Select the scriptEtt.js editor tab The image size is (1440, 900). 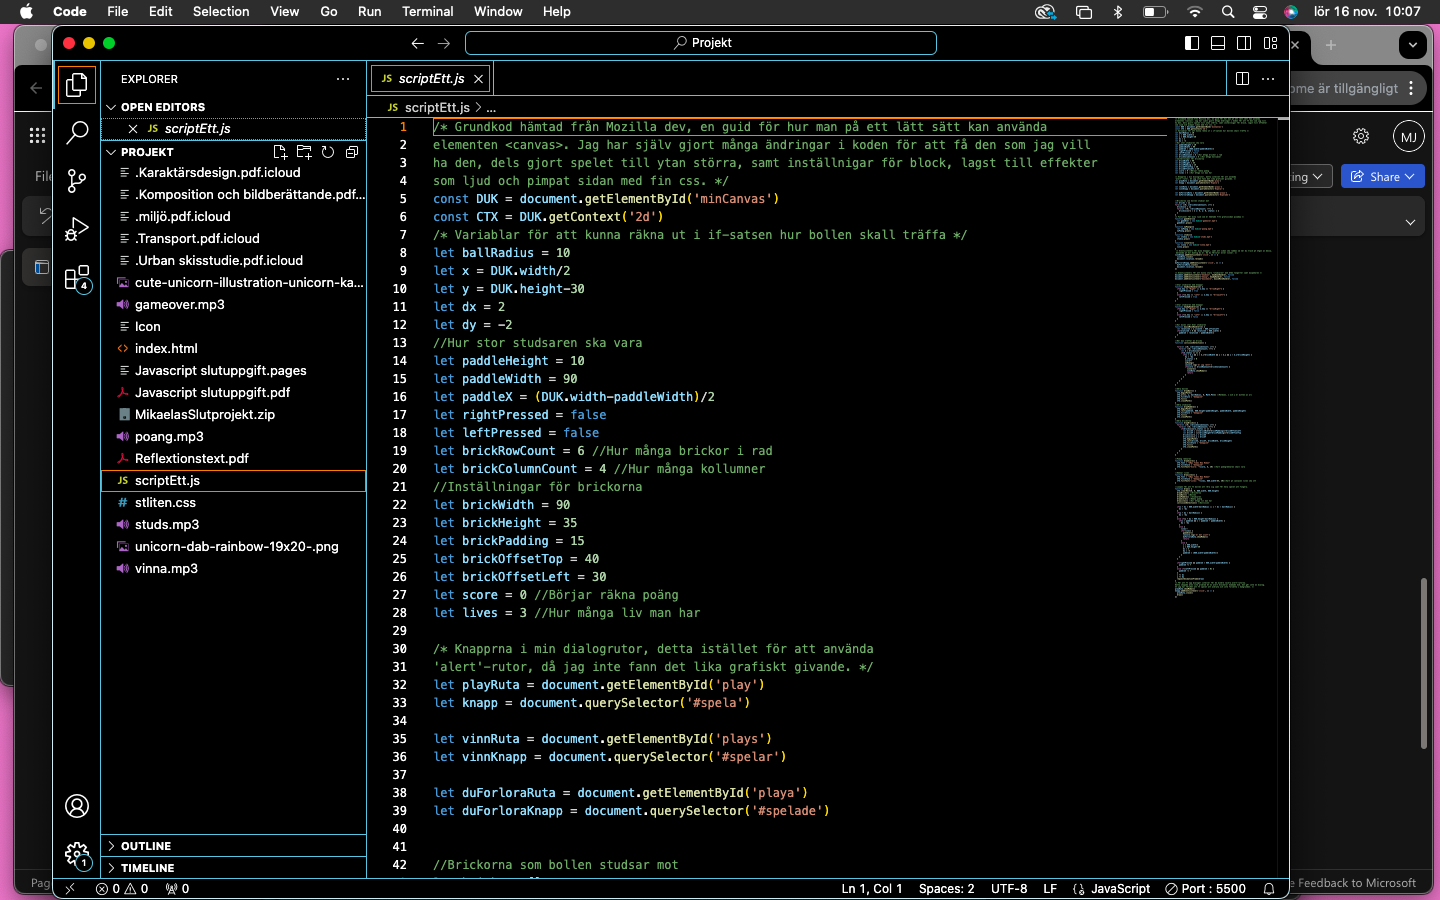430,78
